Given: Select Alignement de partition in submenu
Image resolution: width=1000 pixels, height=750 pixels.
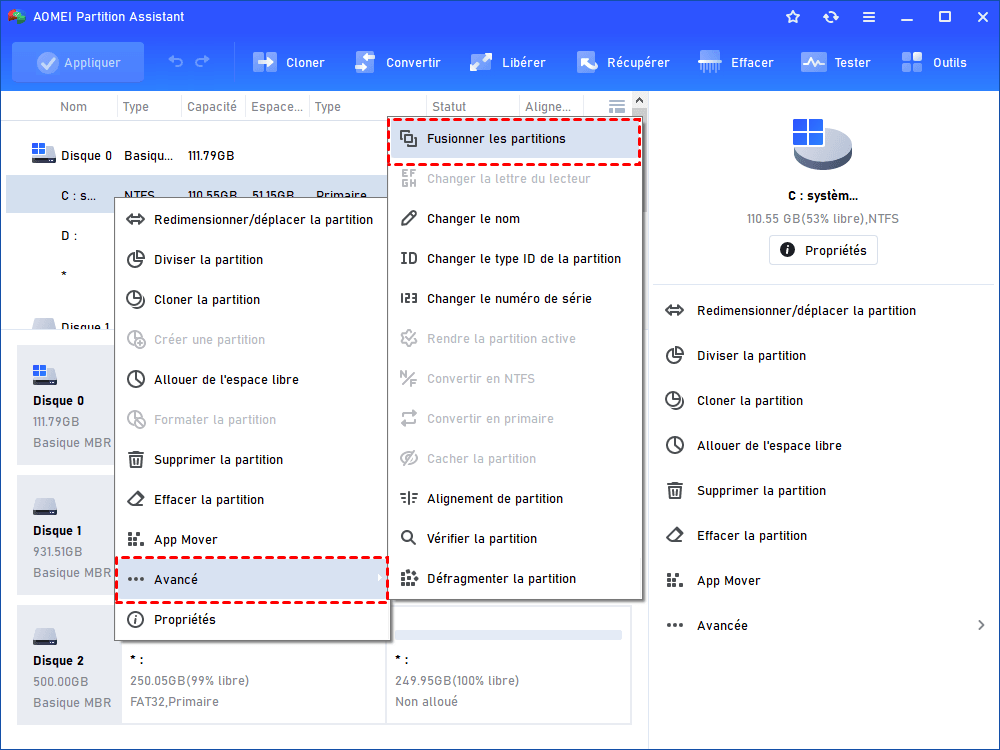Looking at the screenshot, I should [514, 499].
